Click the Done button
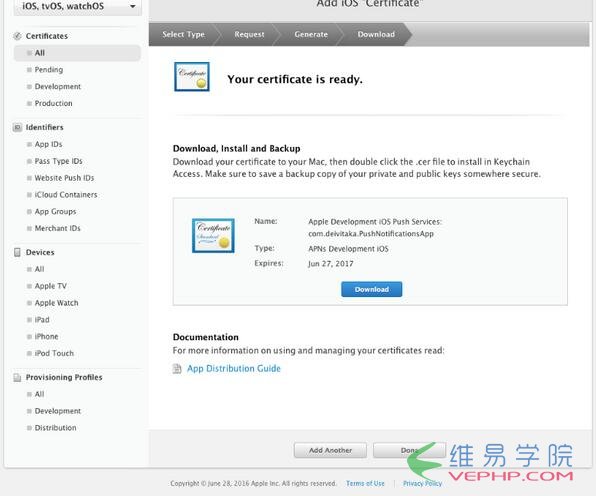Screen dimensions: 596x496 click(409, 450)
